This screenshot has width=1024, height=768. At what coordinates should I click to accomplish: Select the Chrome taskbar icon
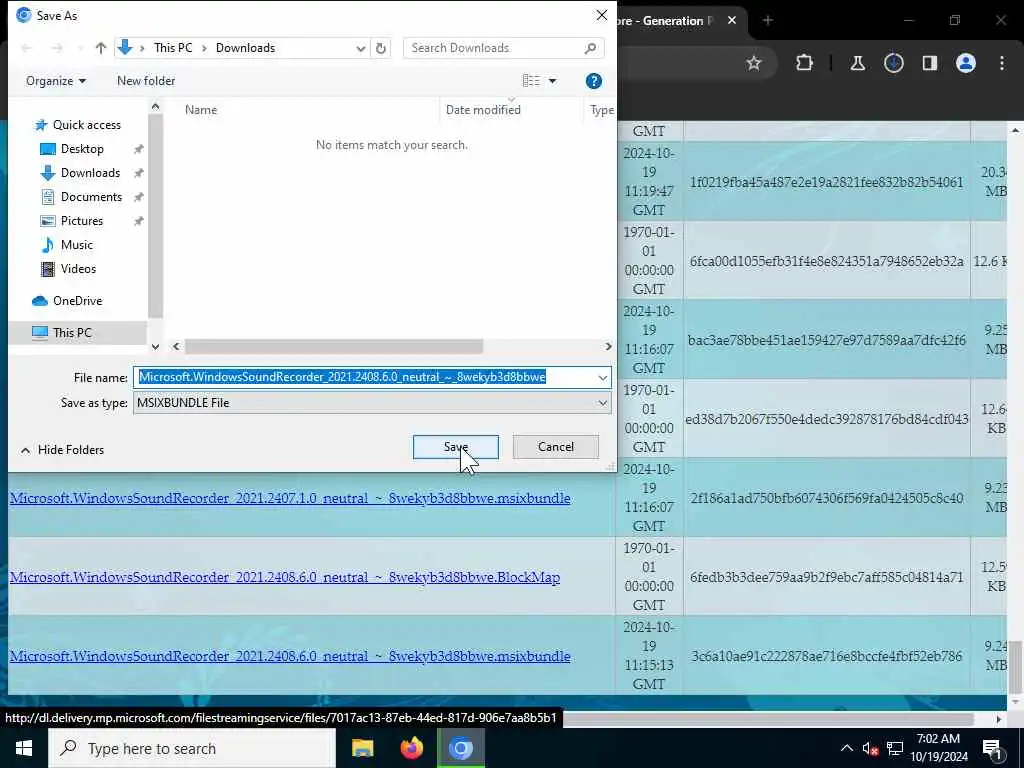point(460,748)
